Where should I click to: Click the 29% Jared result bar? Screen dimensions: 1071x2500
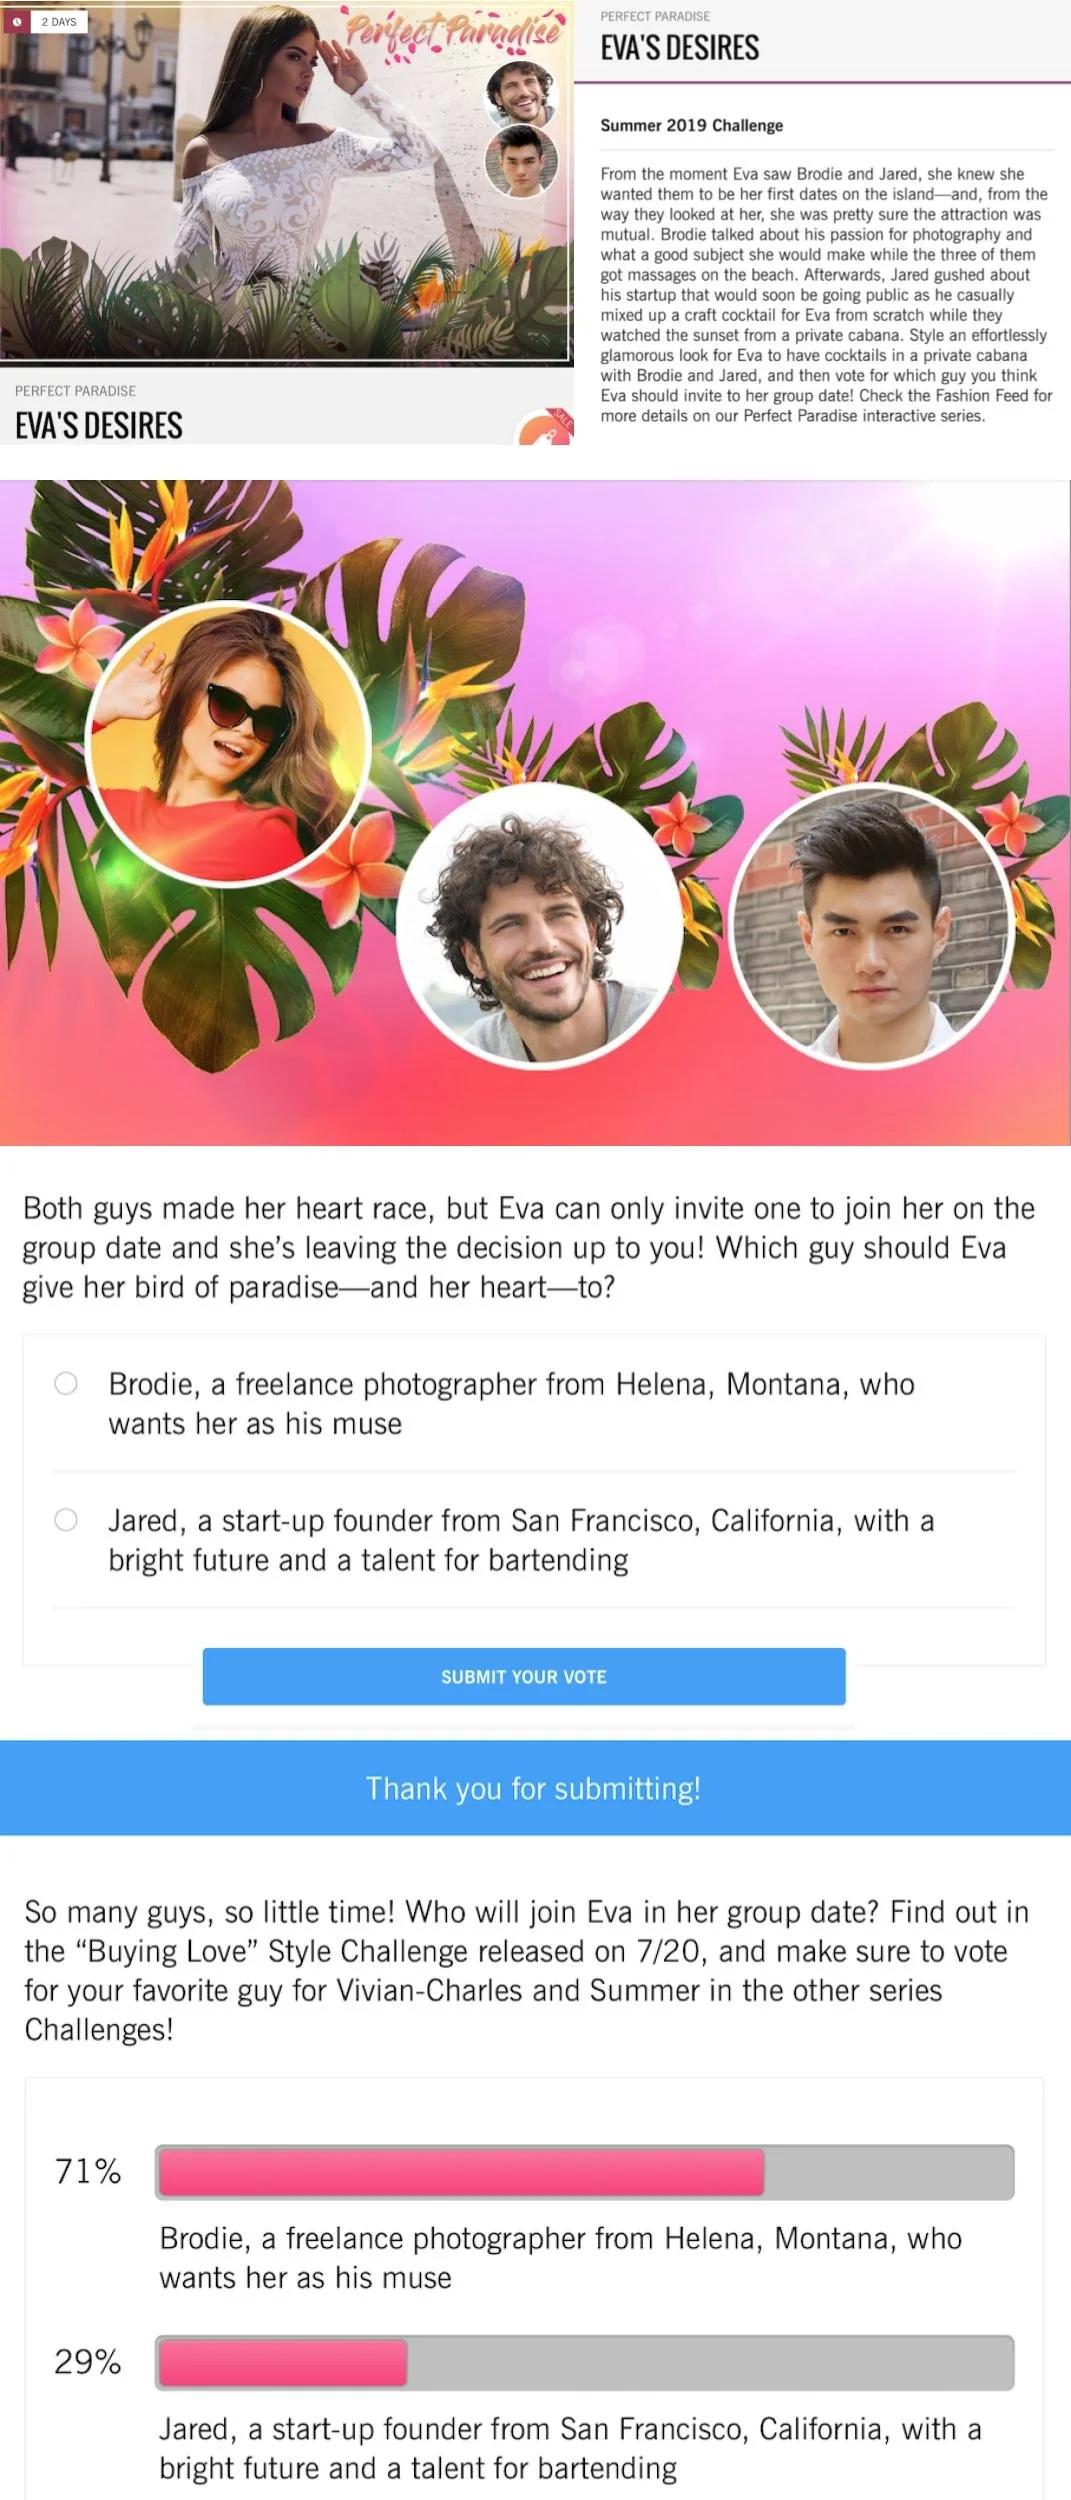click(x=585, y=2362)
